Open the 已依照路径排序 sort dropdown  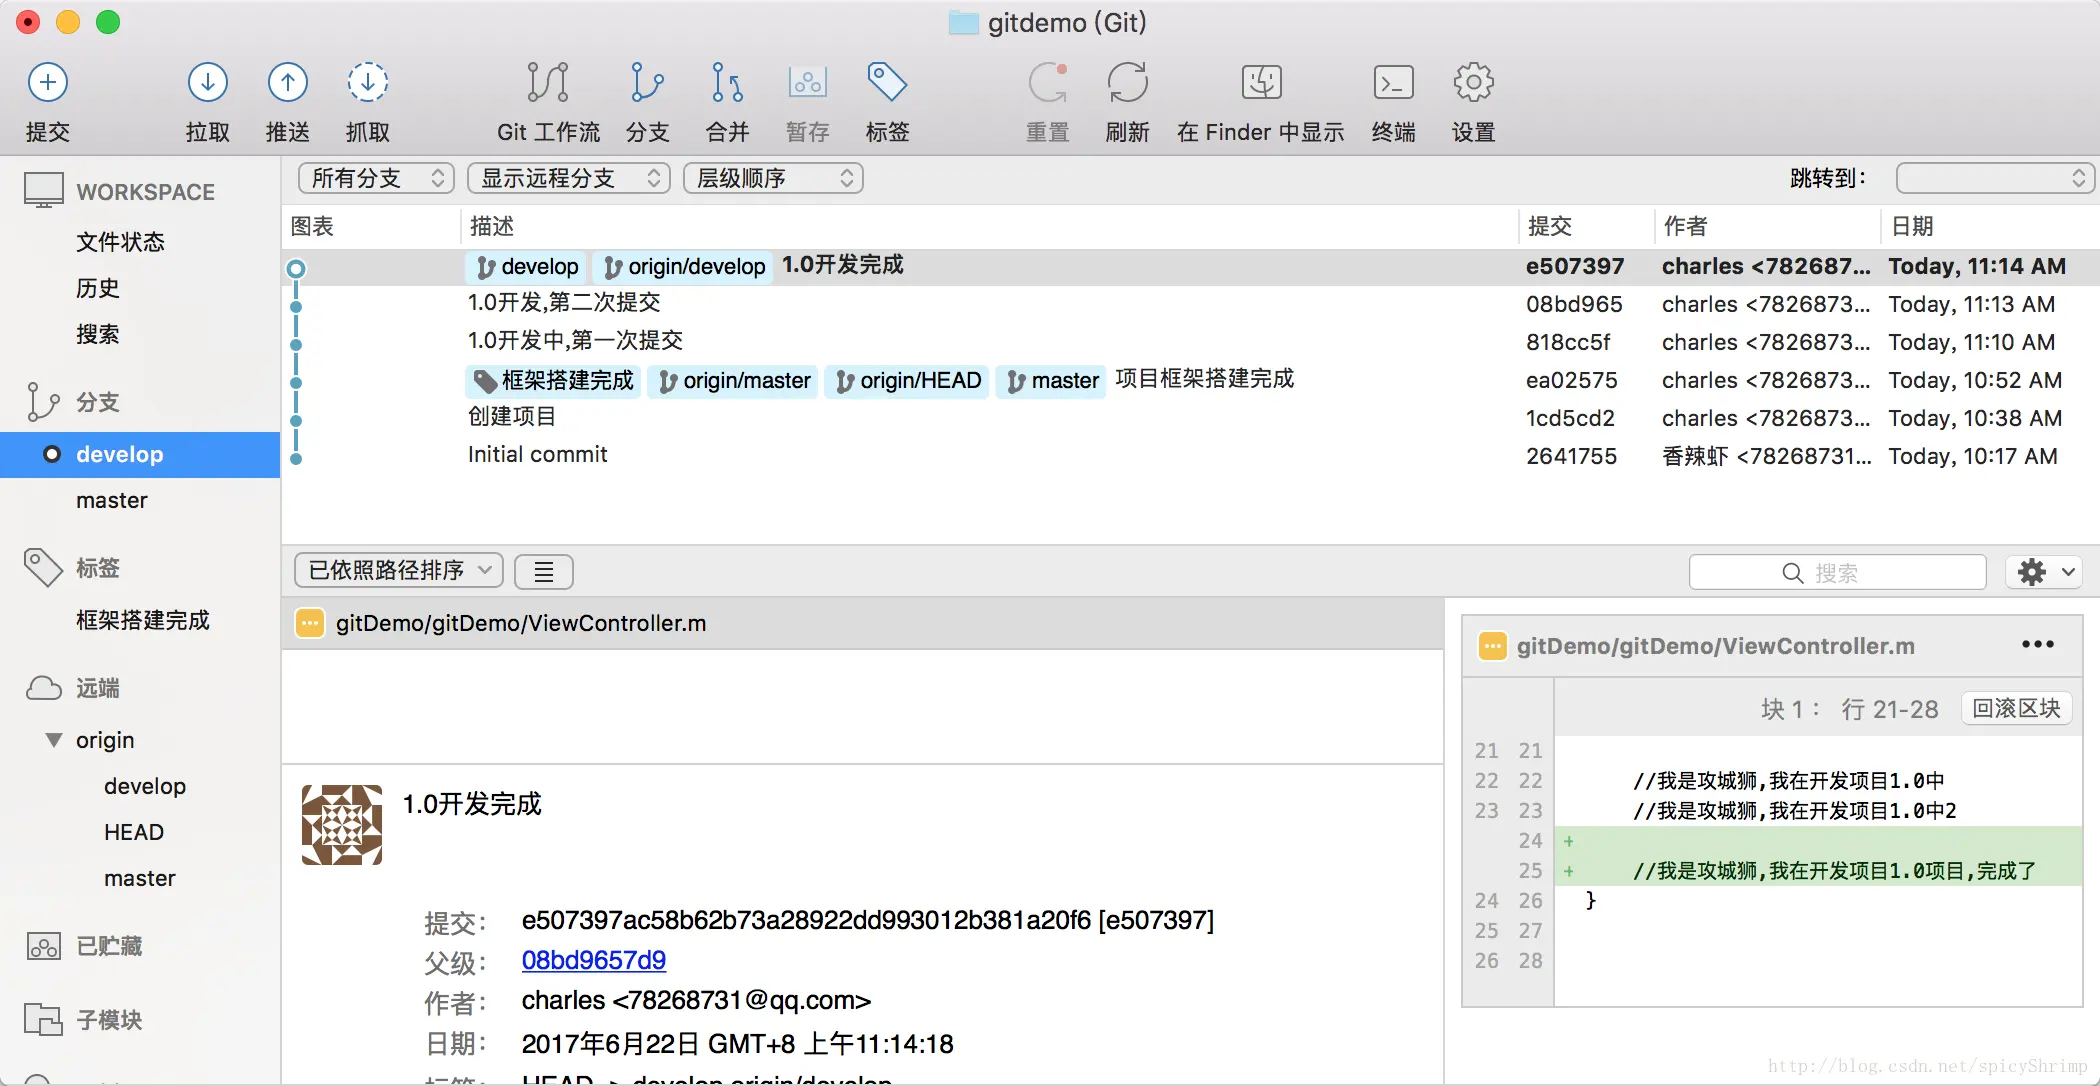(398, 571)
